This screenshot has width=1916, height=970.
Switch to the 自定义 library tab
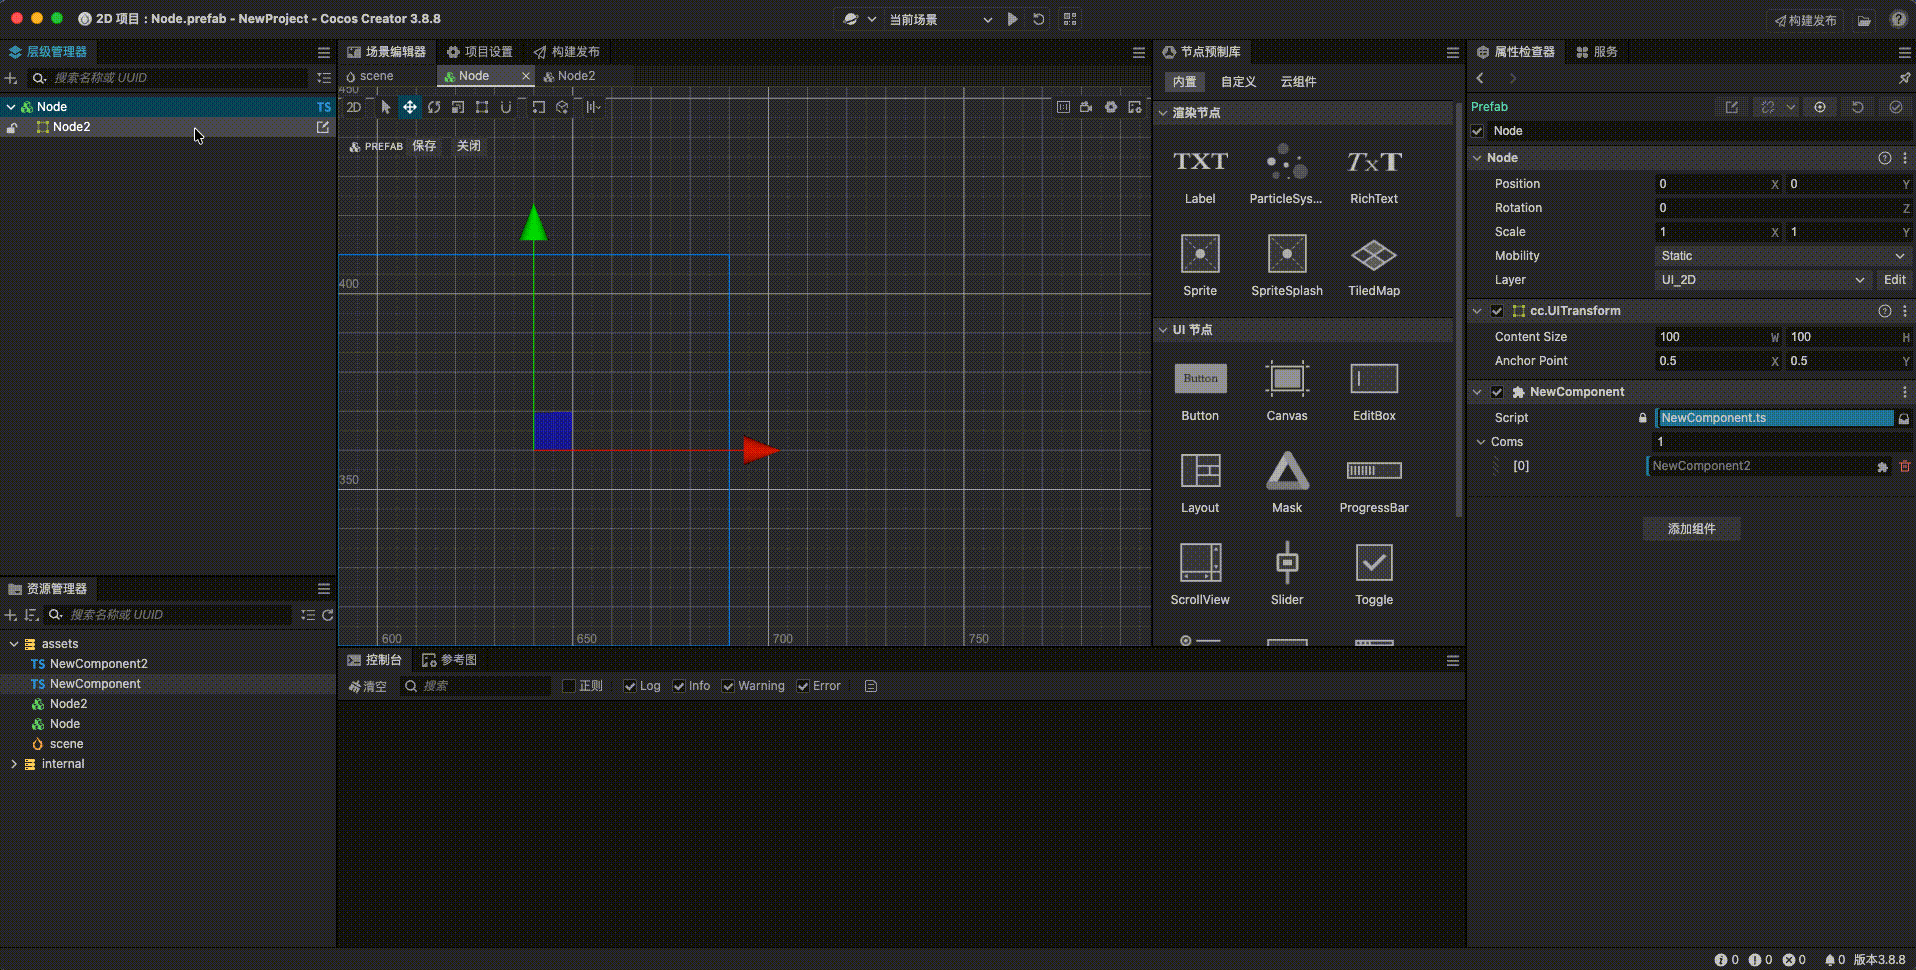[x=1238, y=82]
